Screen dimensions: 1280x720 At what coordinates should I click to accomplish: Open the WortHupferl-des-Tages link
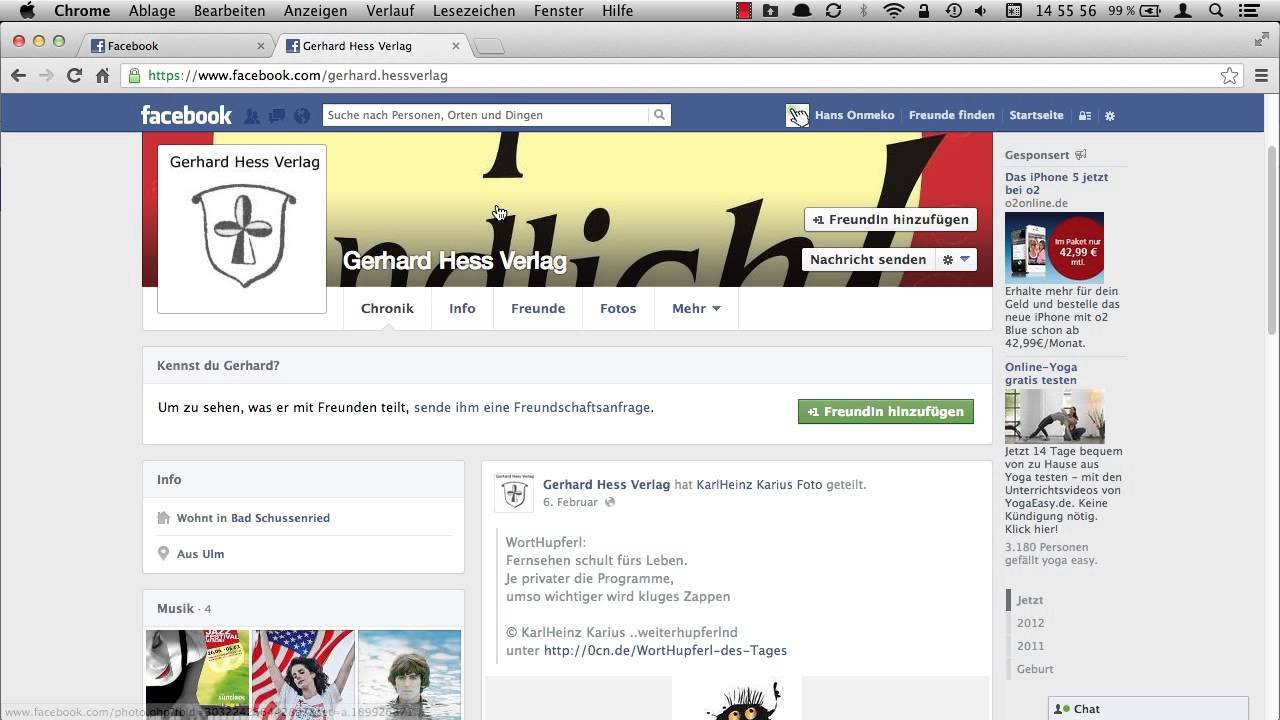point(665,651)
